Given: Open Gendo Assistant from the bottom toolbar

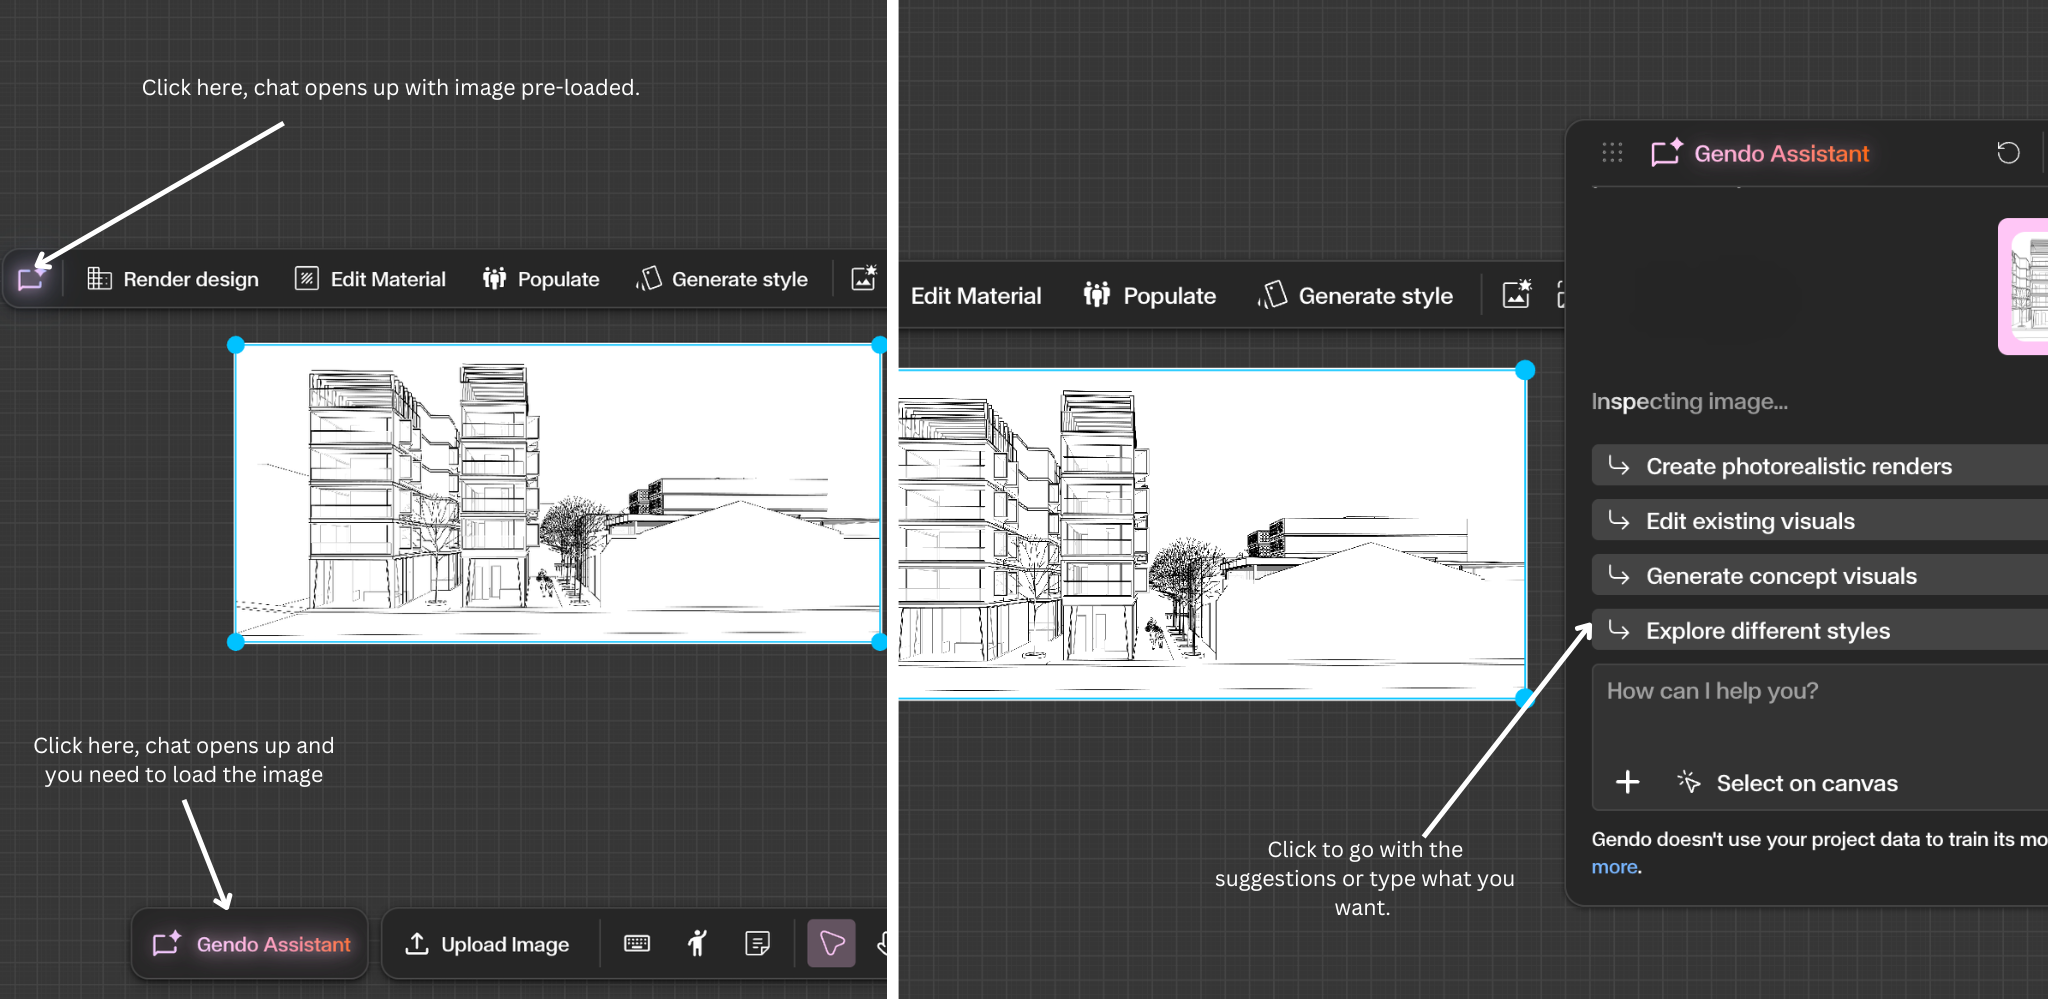Looking at the screenshot, I should 252,944.
